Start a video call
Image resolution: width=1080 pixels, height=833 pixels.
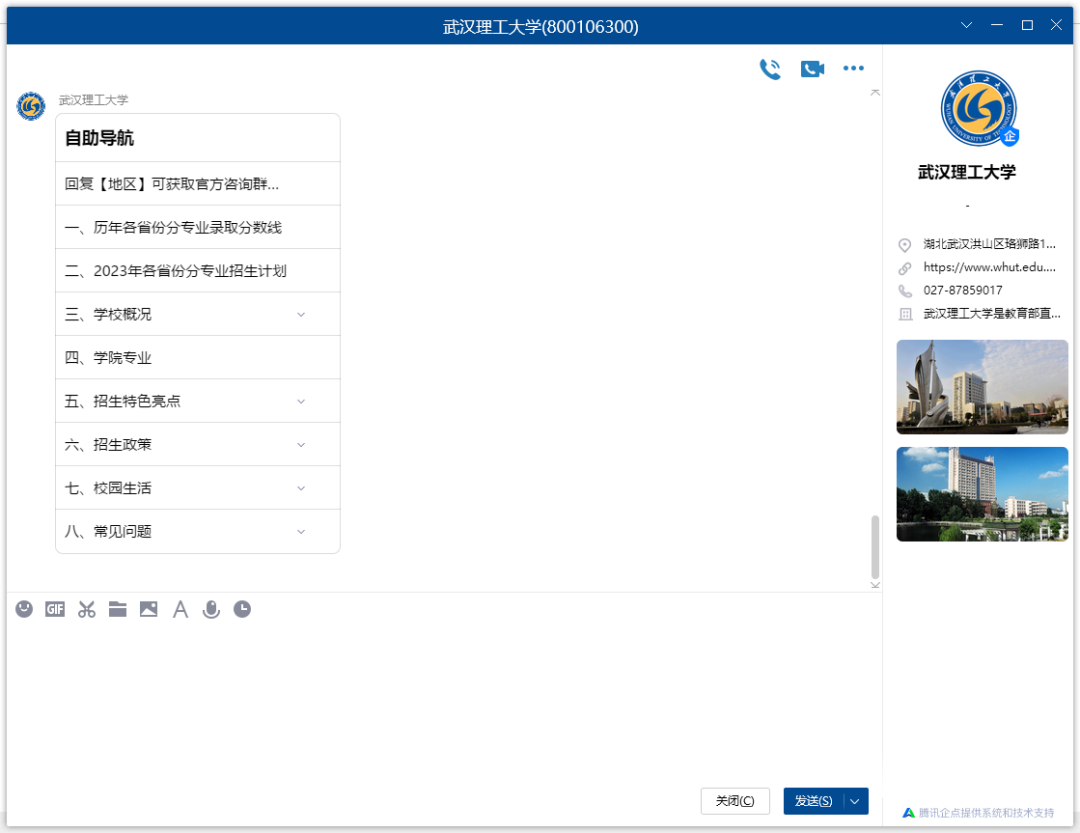[812, 69]
